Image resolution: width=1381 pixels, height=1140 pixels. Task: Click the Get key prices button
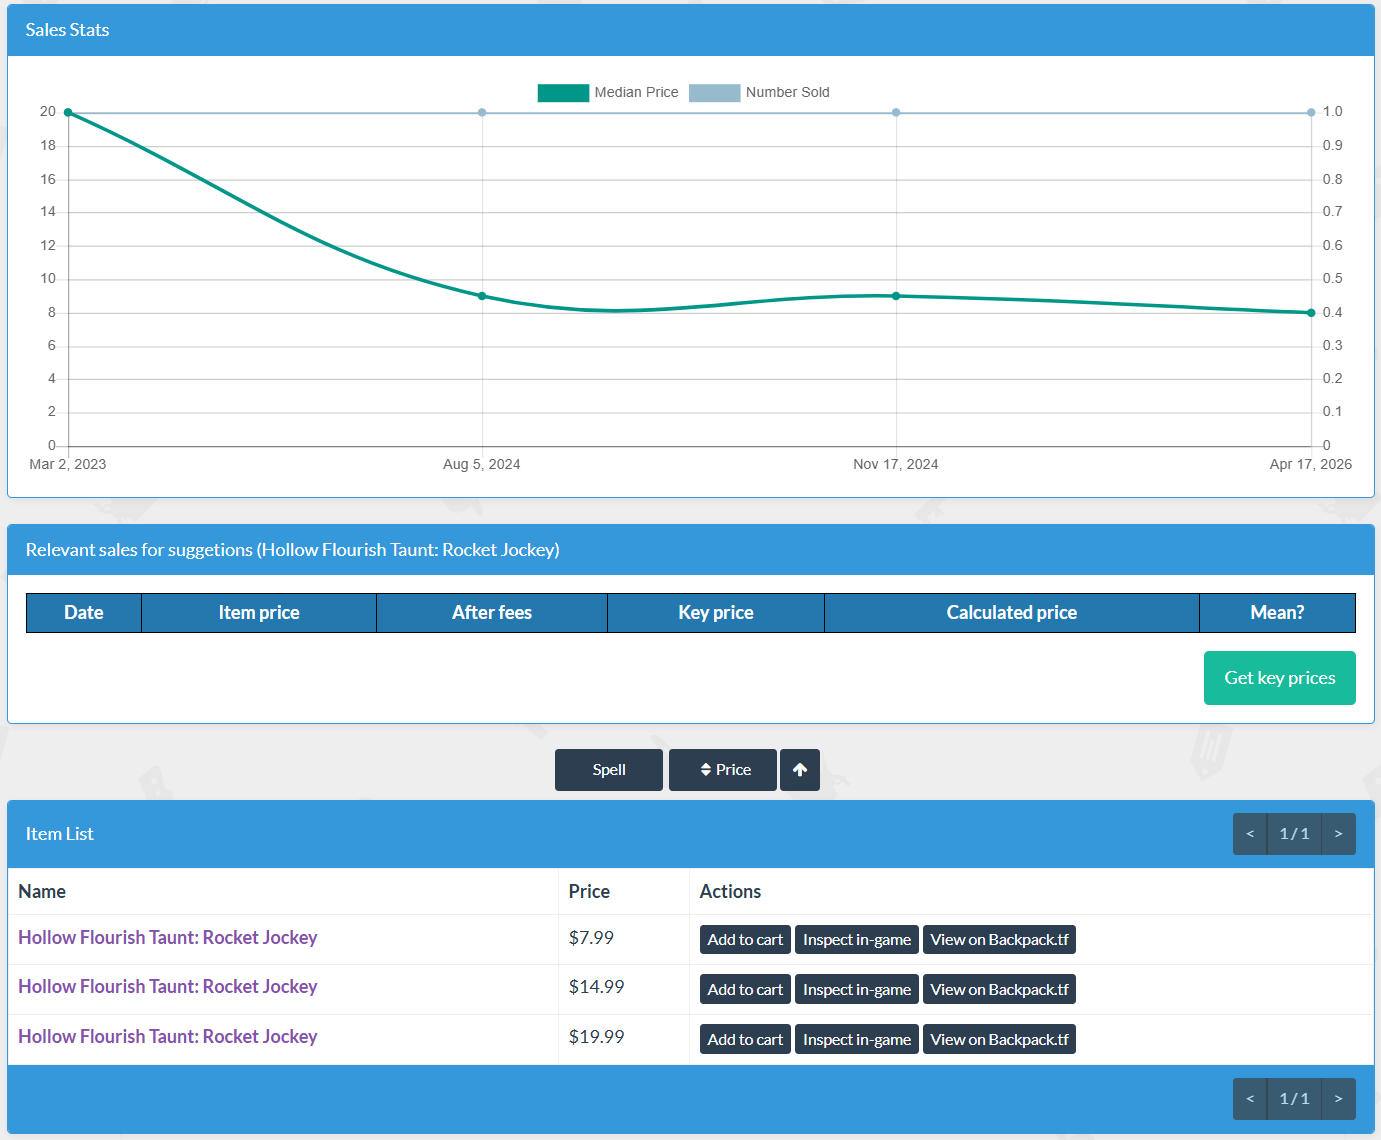[1279, 678]
